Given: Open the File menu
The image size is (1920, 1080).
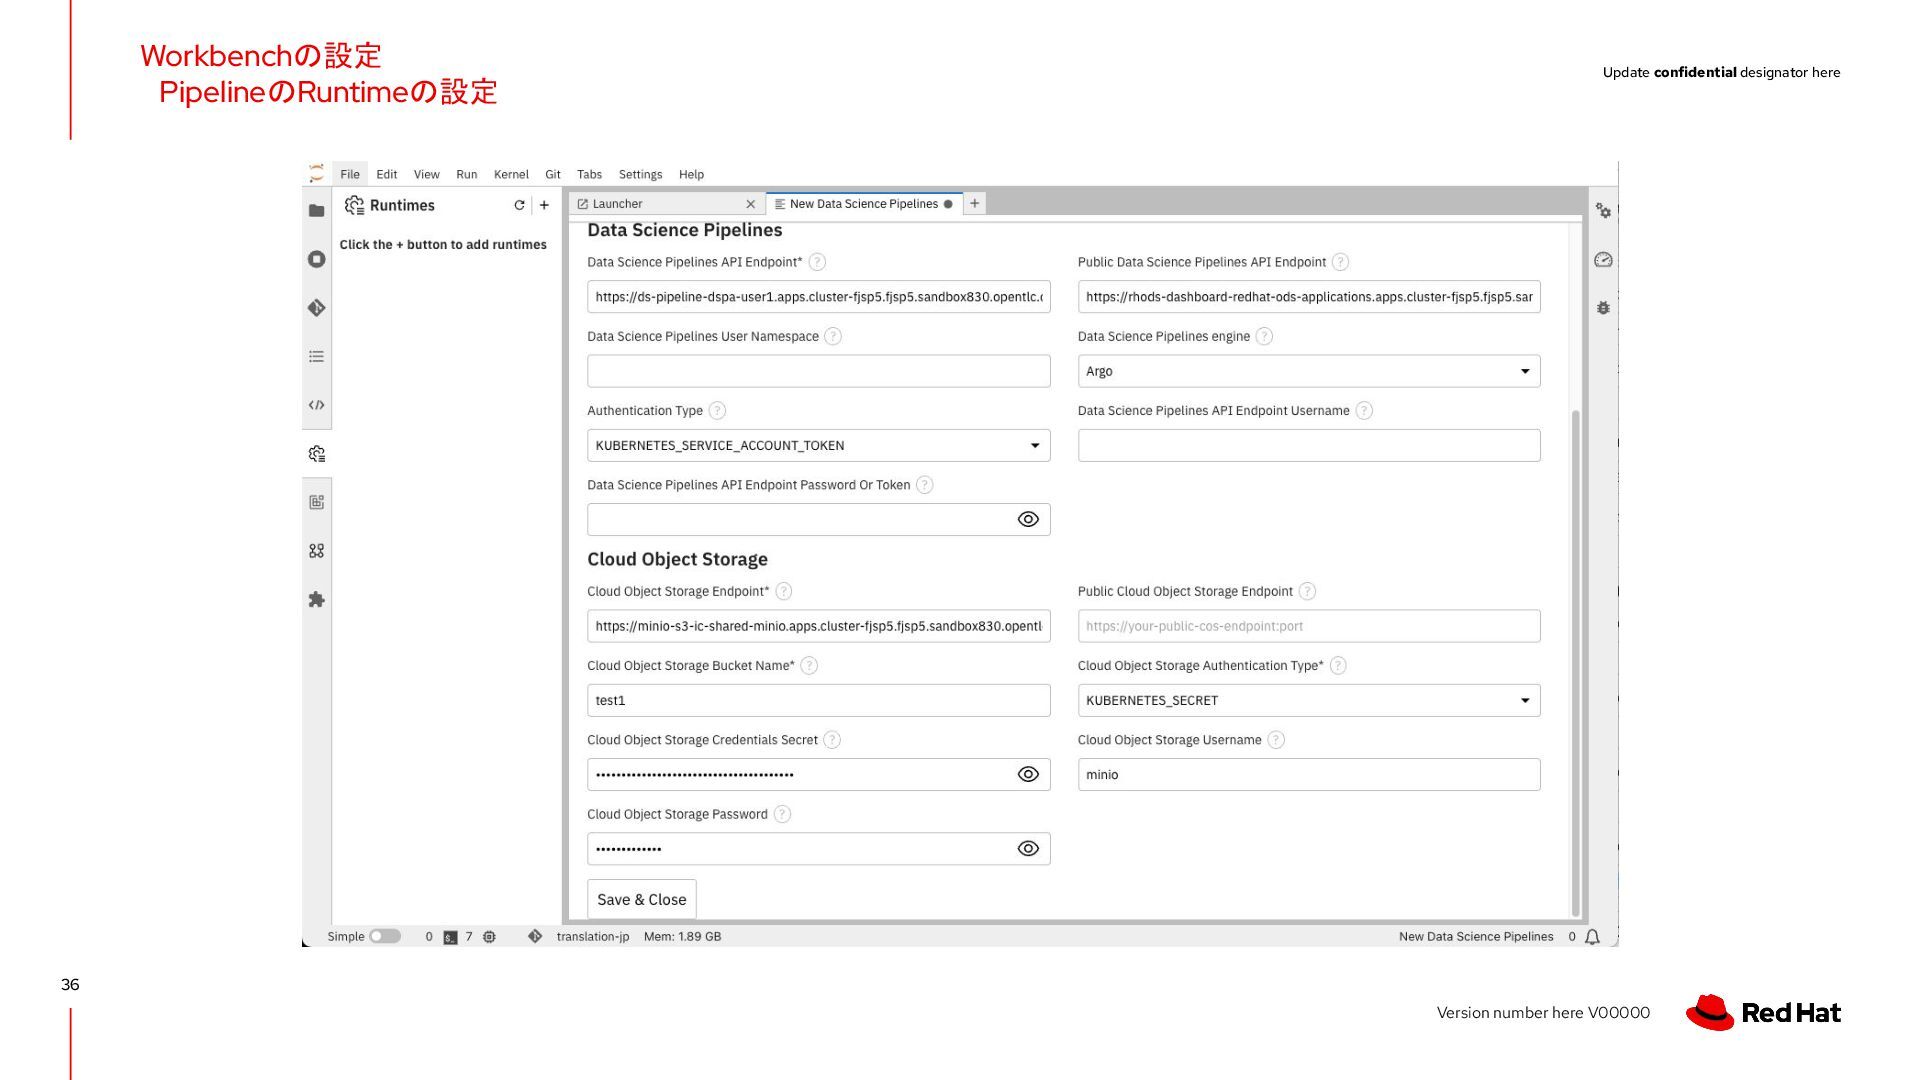Looking at the screenshot, I should tap(350, 174).
